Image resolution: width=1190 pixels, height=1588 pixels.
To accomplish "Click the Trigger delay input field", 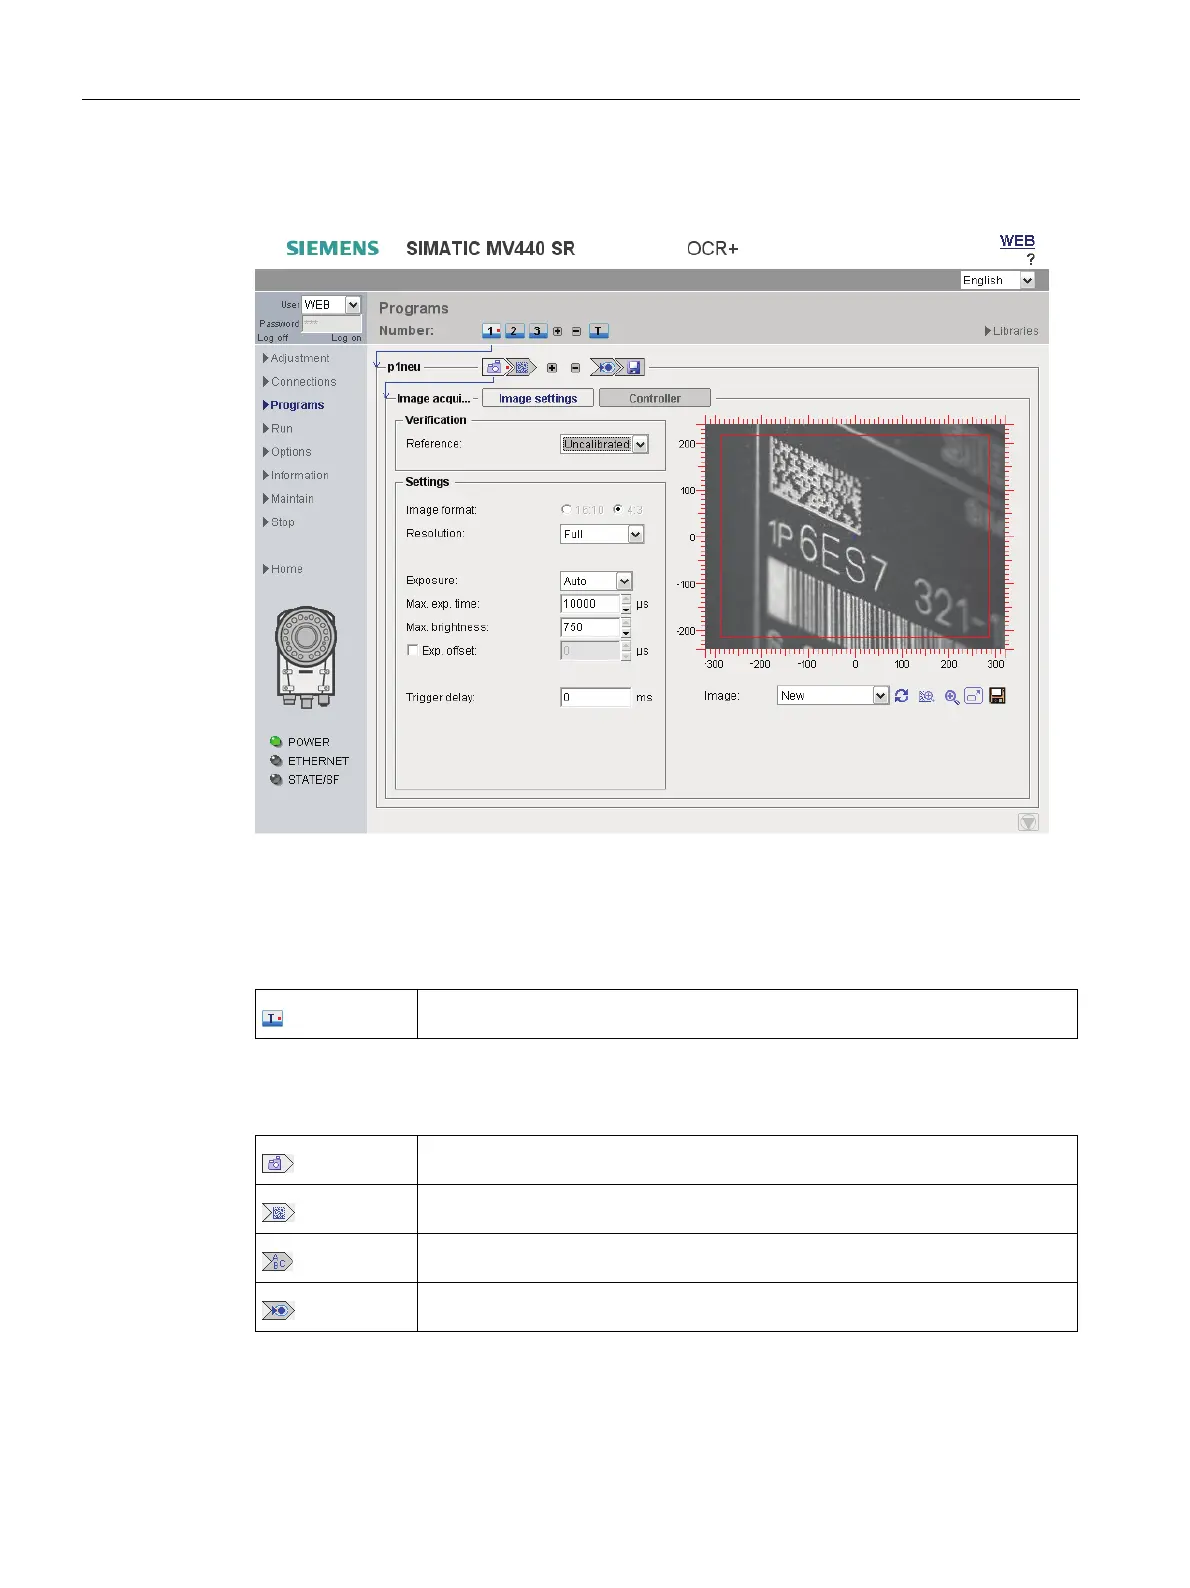I will [x=596, y=697].
